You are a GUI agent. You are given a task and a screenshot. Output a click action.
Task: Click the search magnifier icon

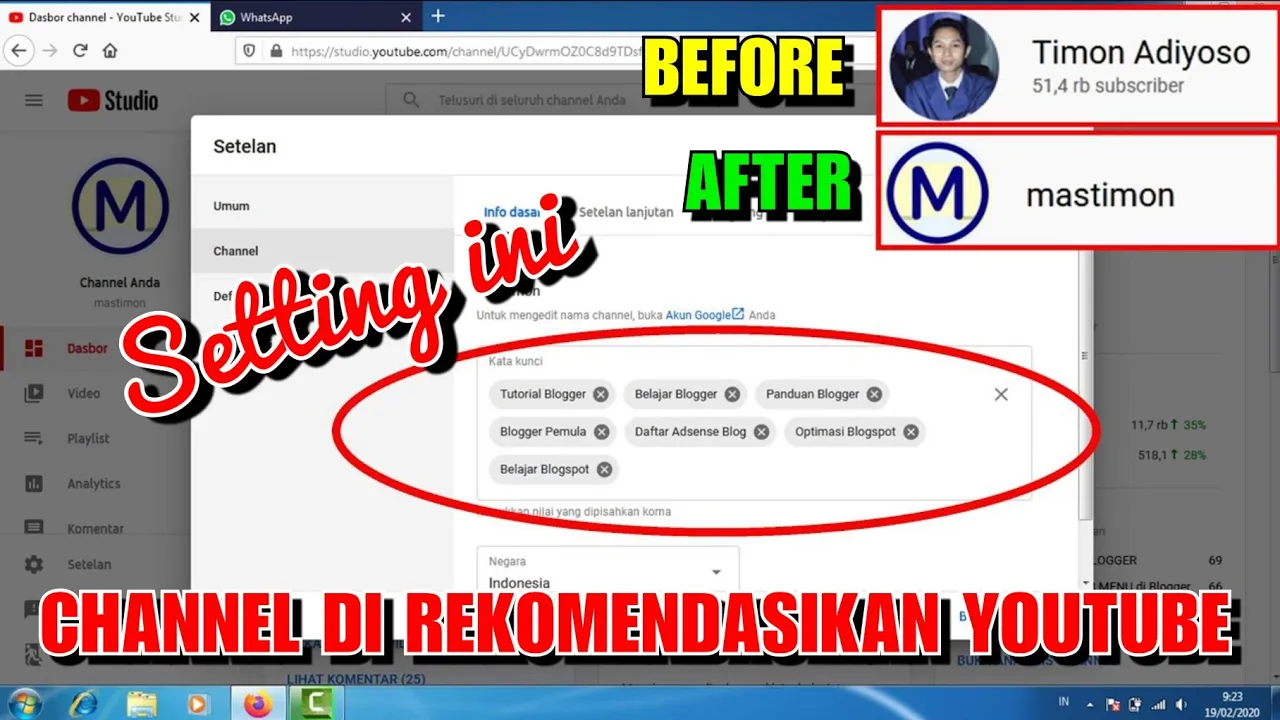pyautogui.click(x=410, y=100)
